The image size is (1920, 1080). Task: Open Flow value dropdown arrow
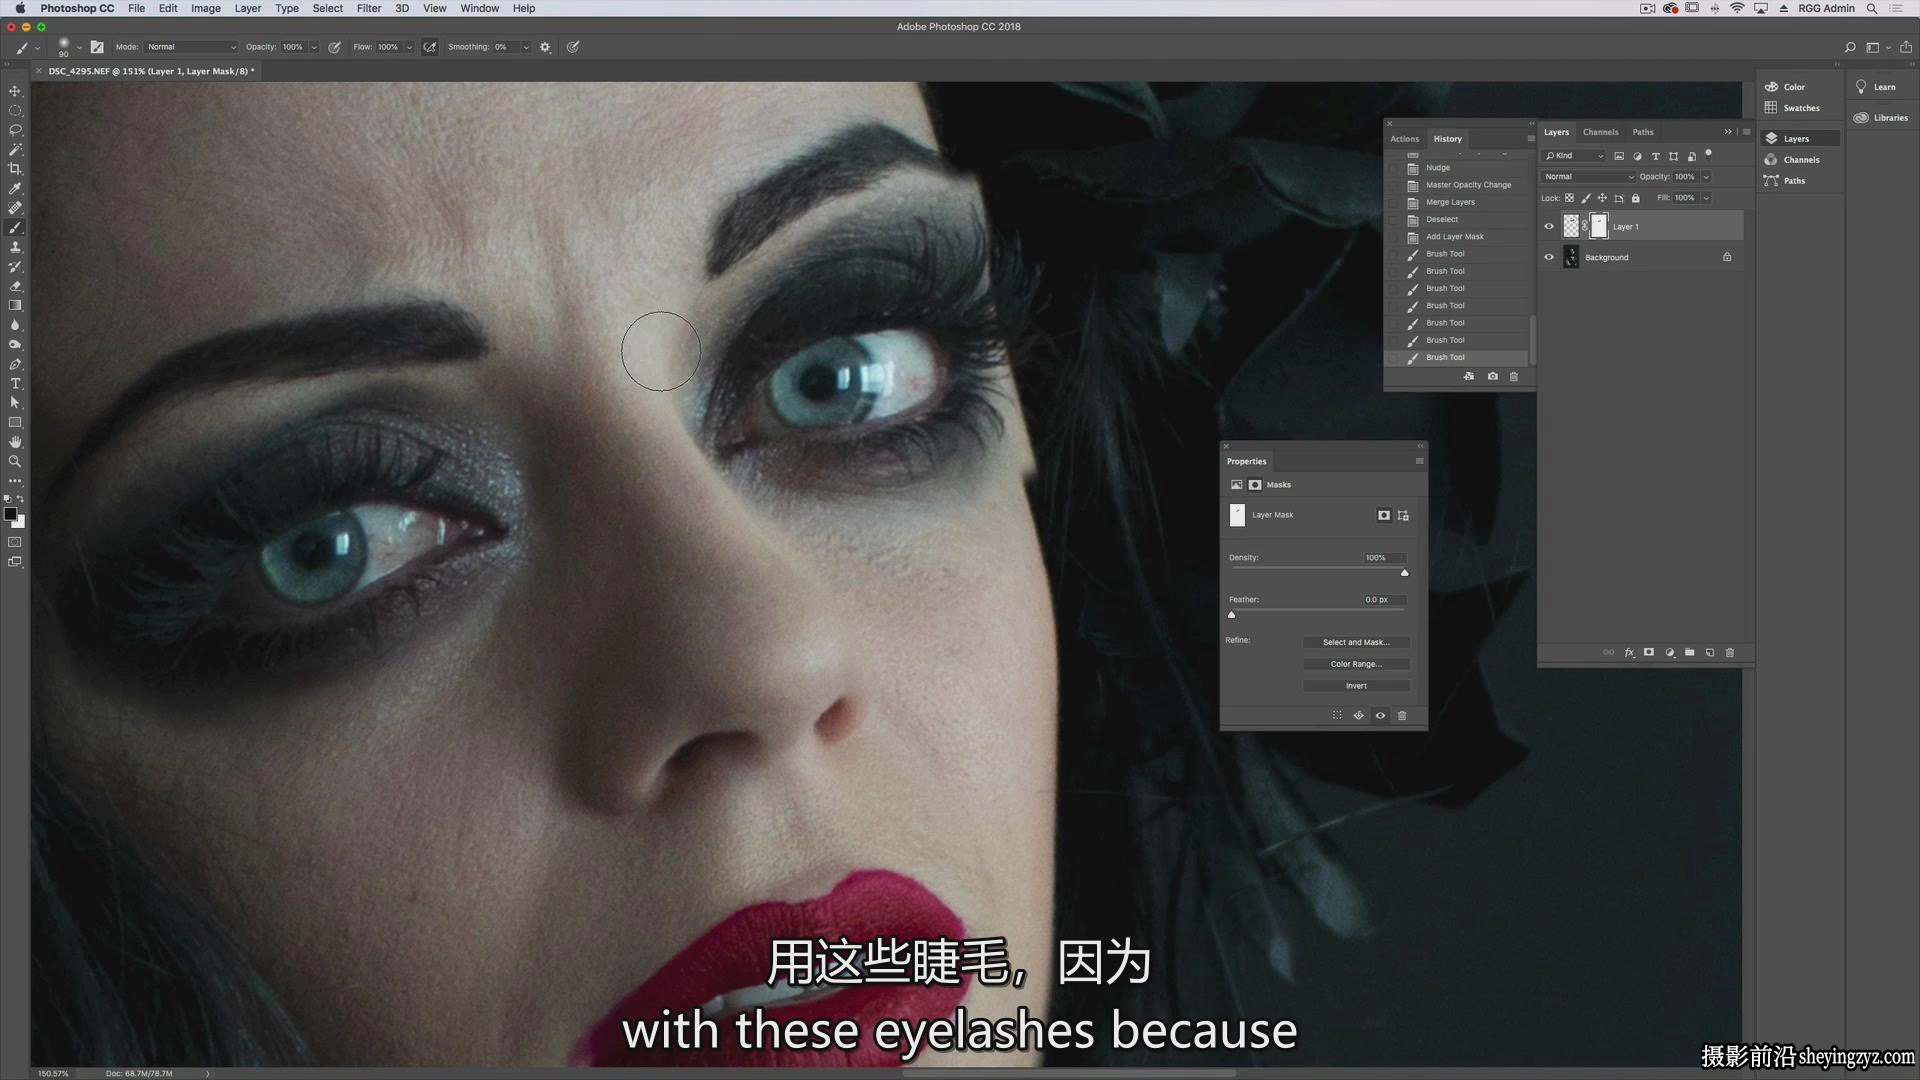[x=409, y=47]
